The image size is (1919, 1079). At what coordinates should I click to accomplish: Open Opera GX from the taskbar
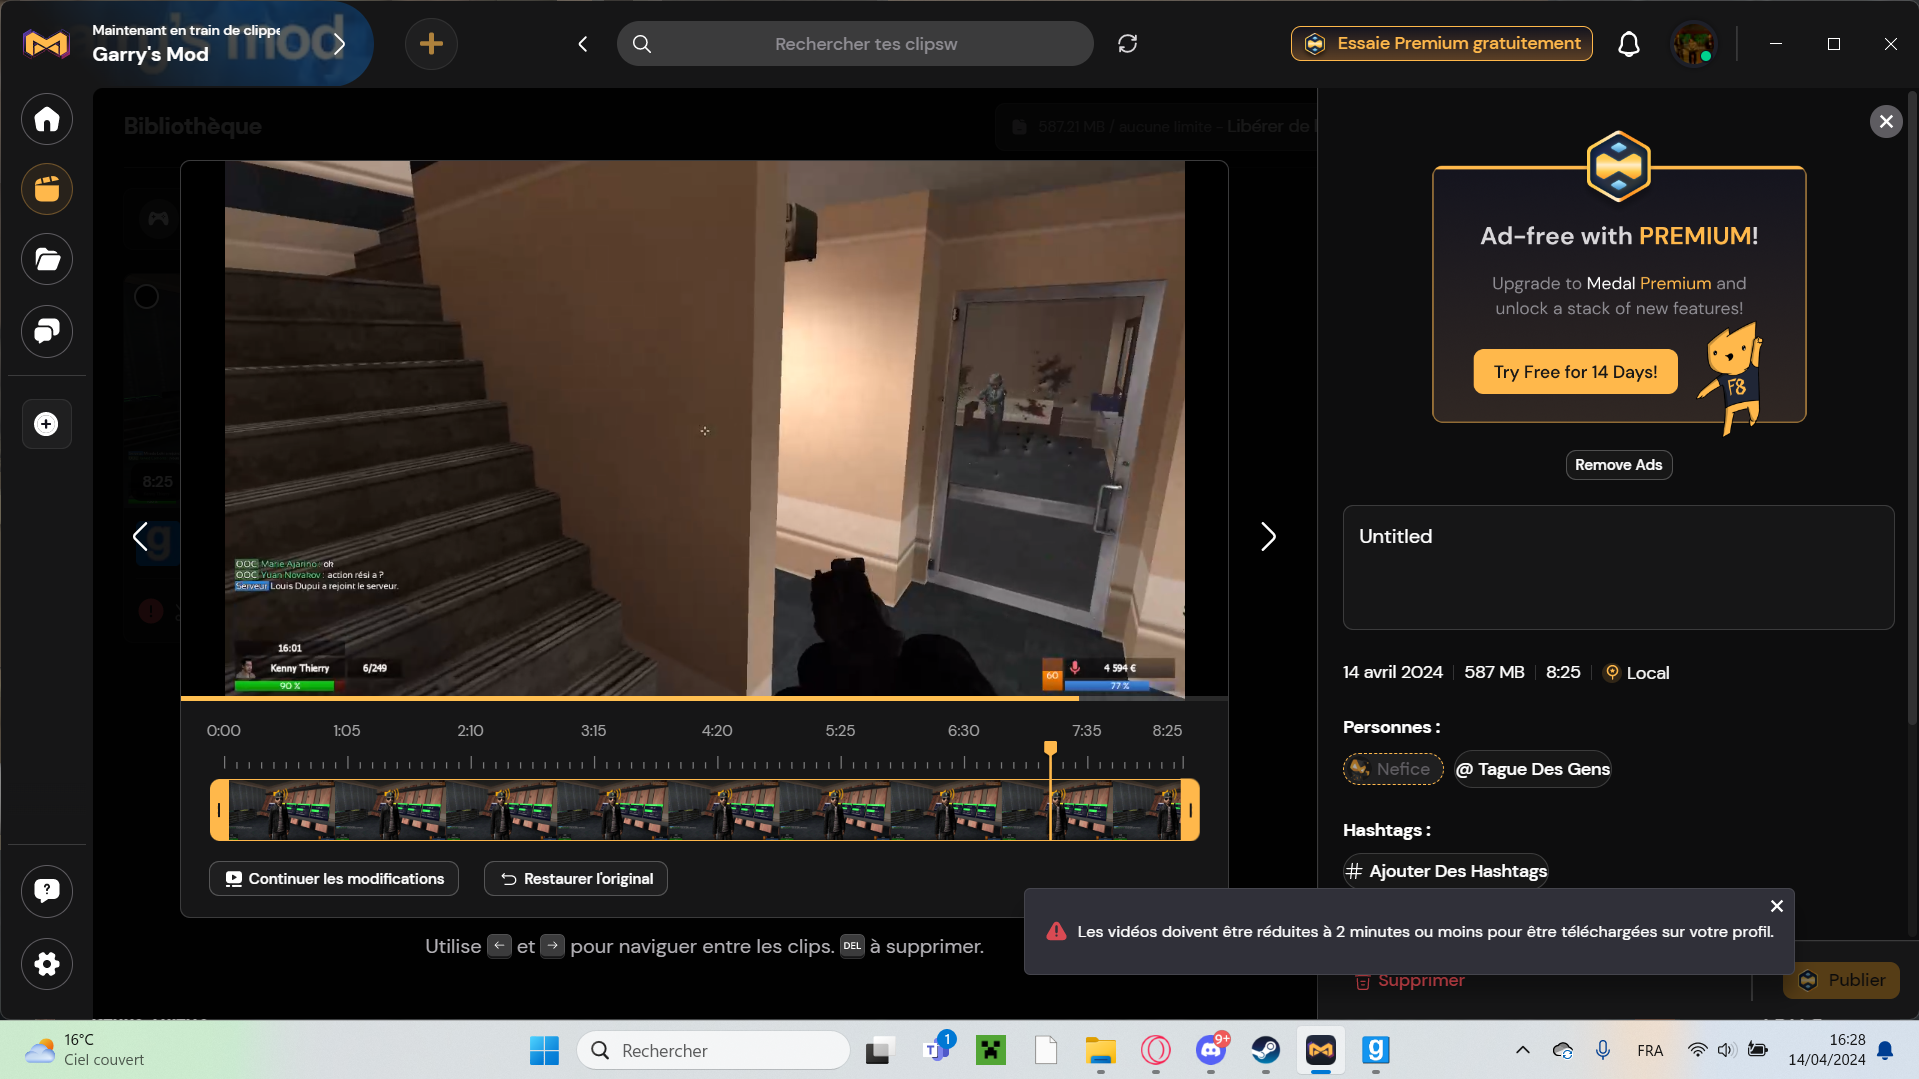tap(1156, 1051)
